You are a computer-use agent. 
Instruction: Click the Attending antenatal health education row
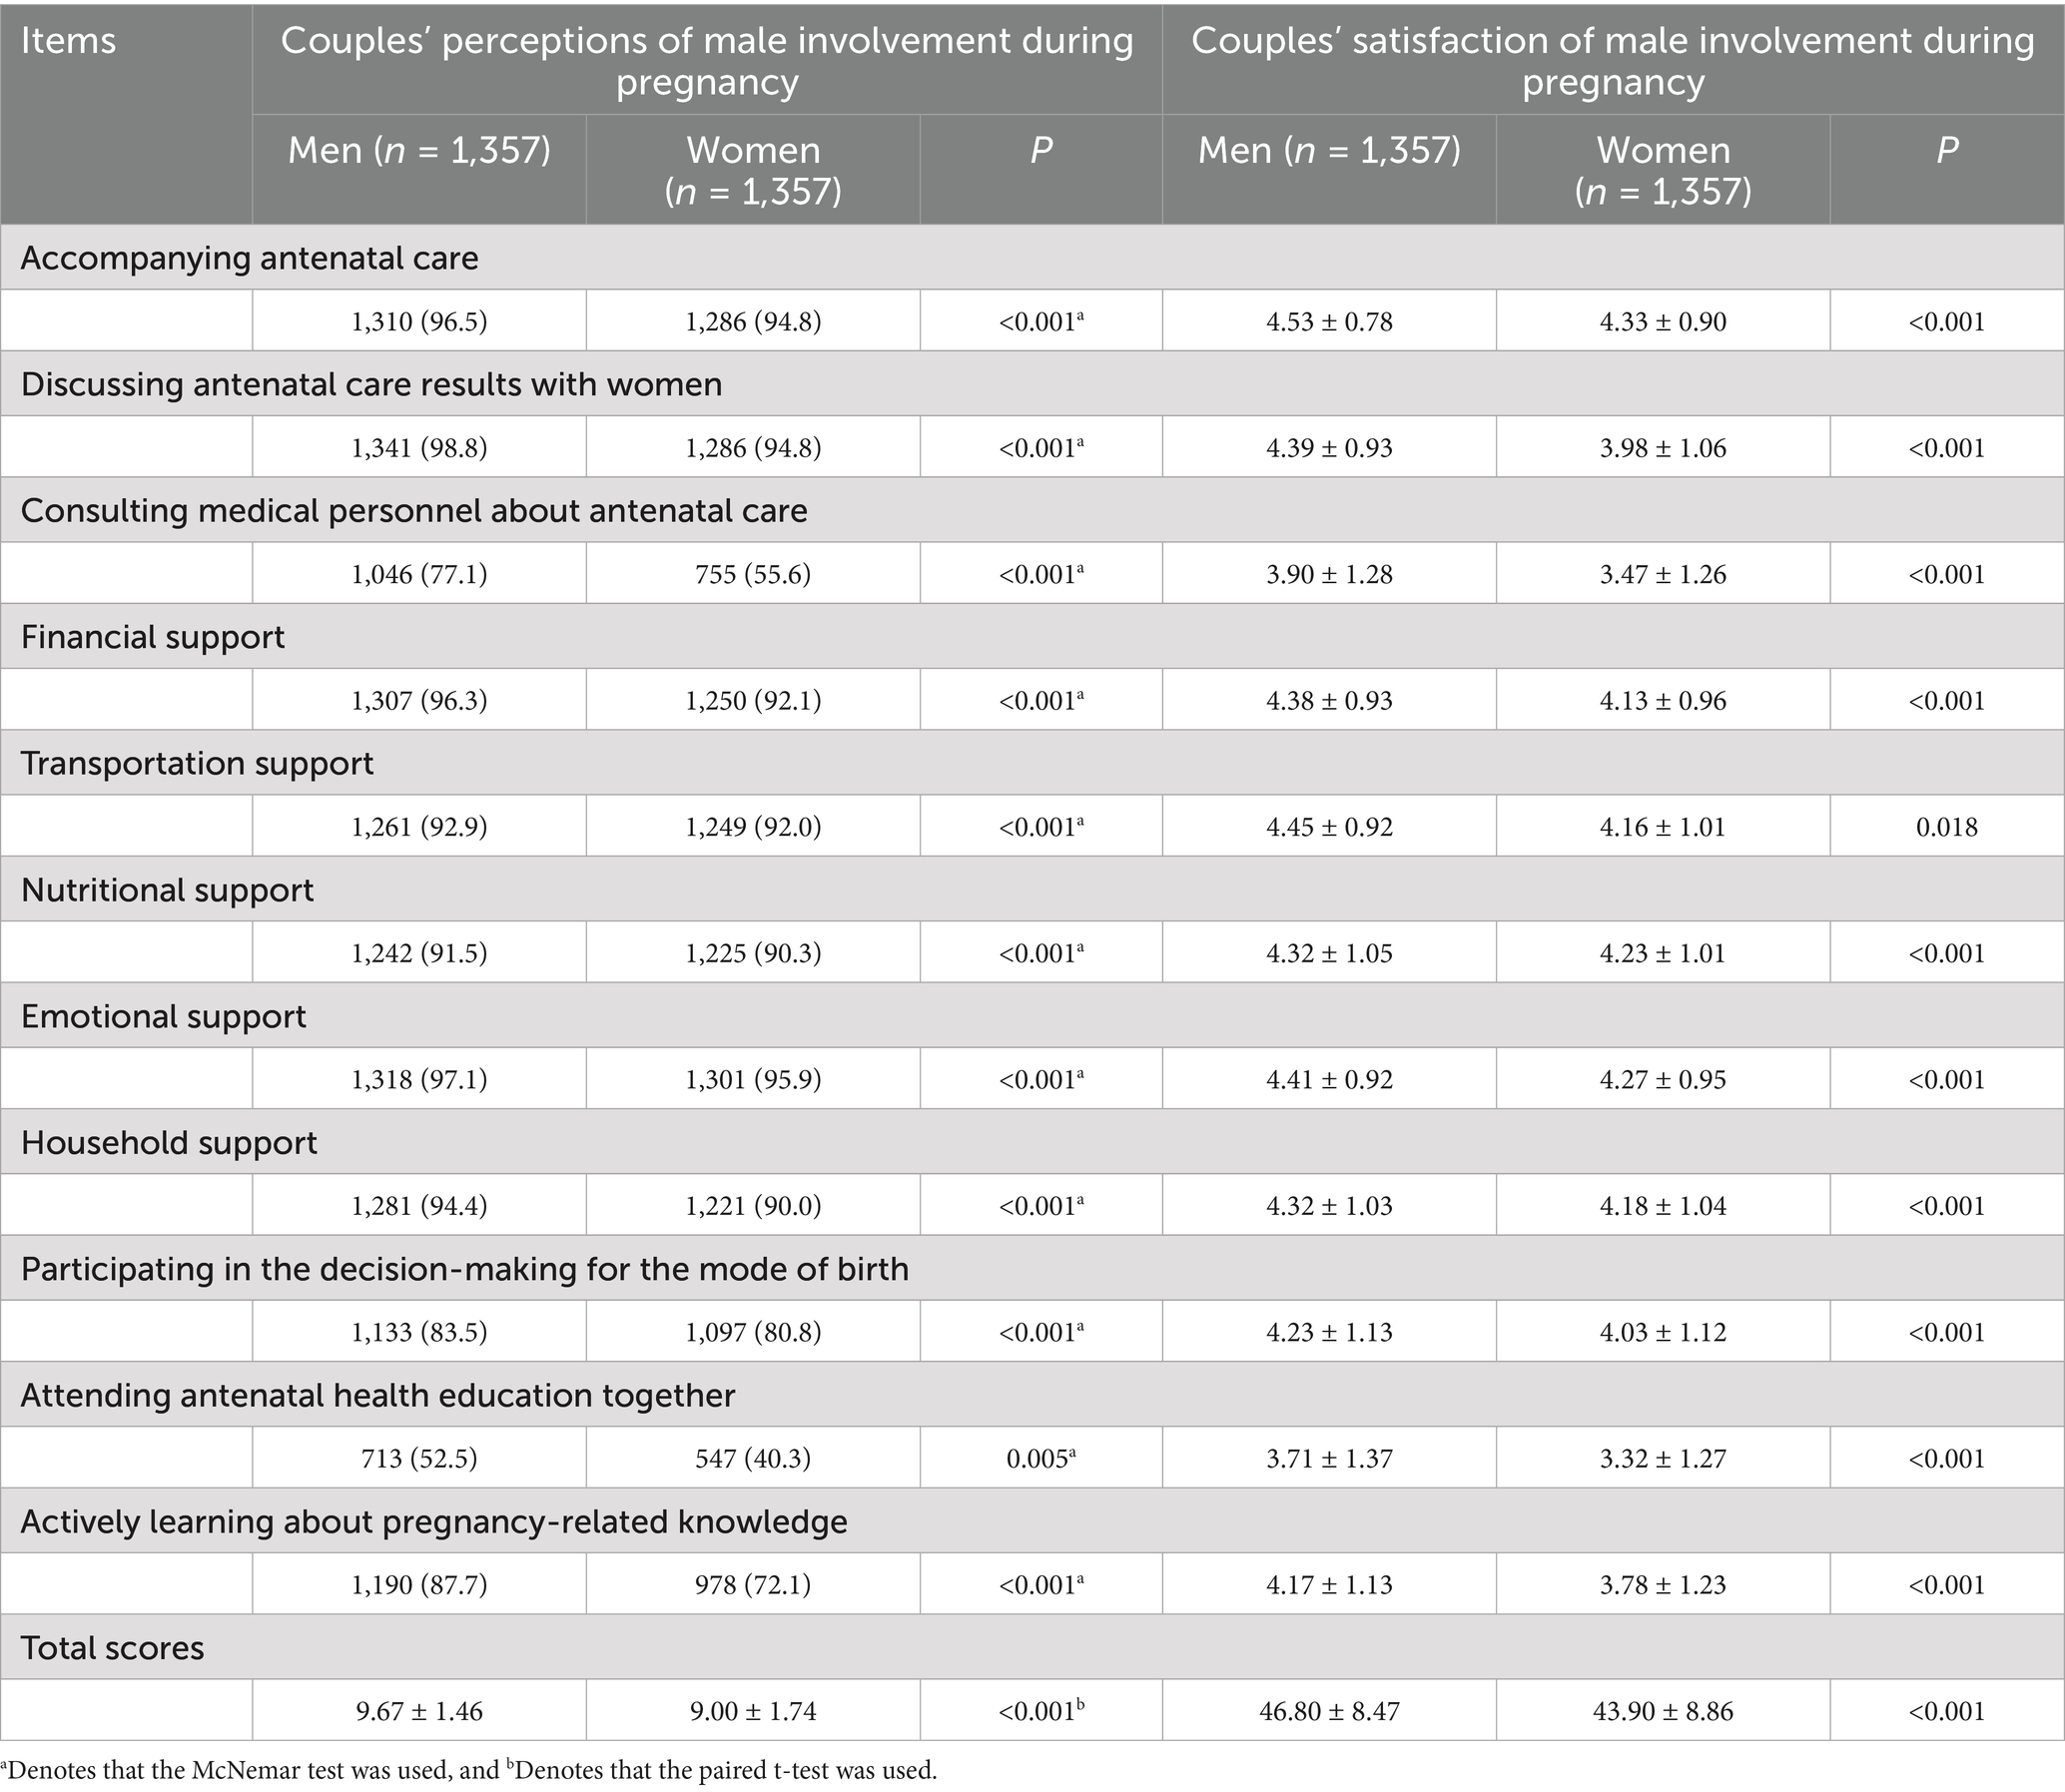pyautogui.click(x=377, y=1396)
